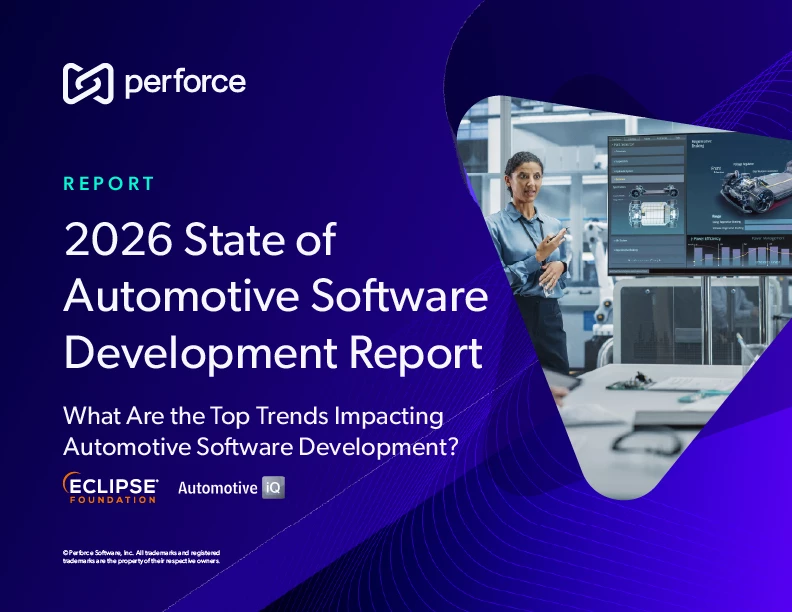Click the Eclipse Foundation logo
792x612 pixels.
111,488
